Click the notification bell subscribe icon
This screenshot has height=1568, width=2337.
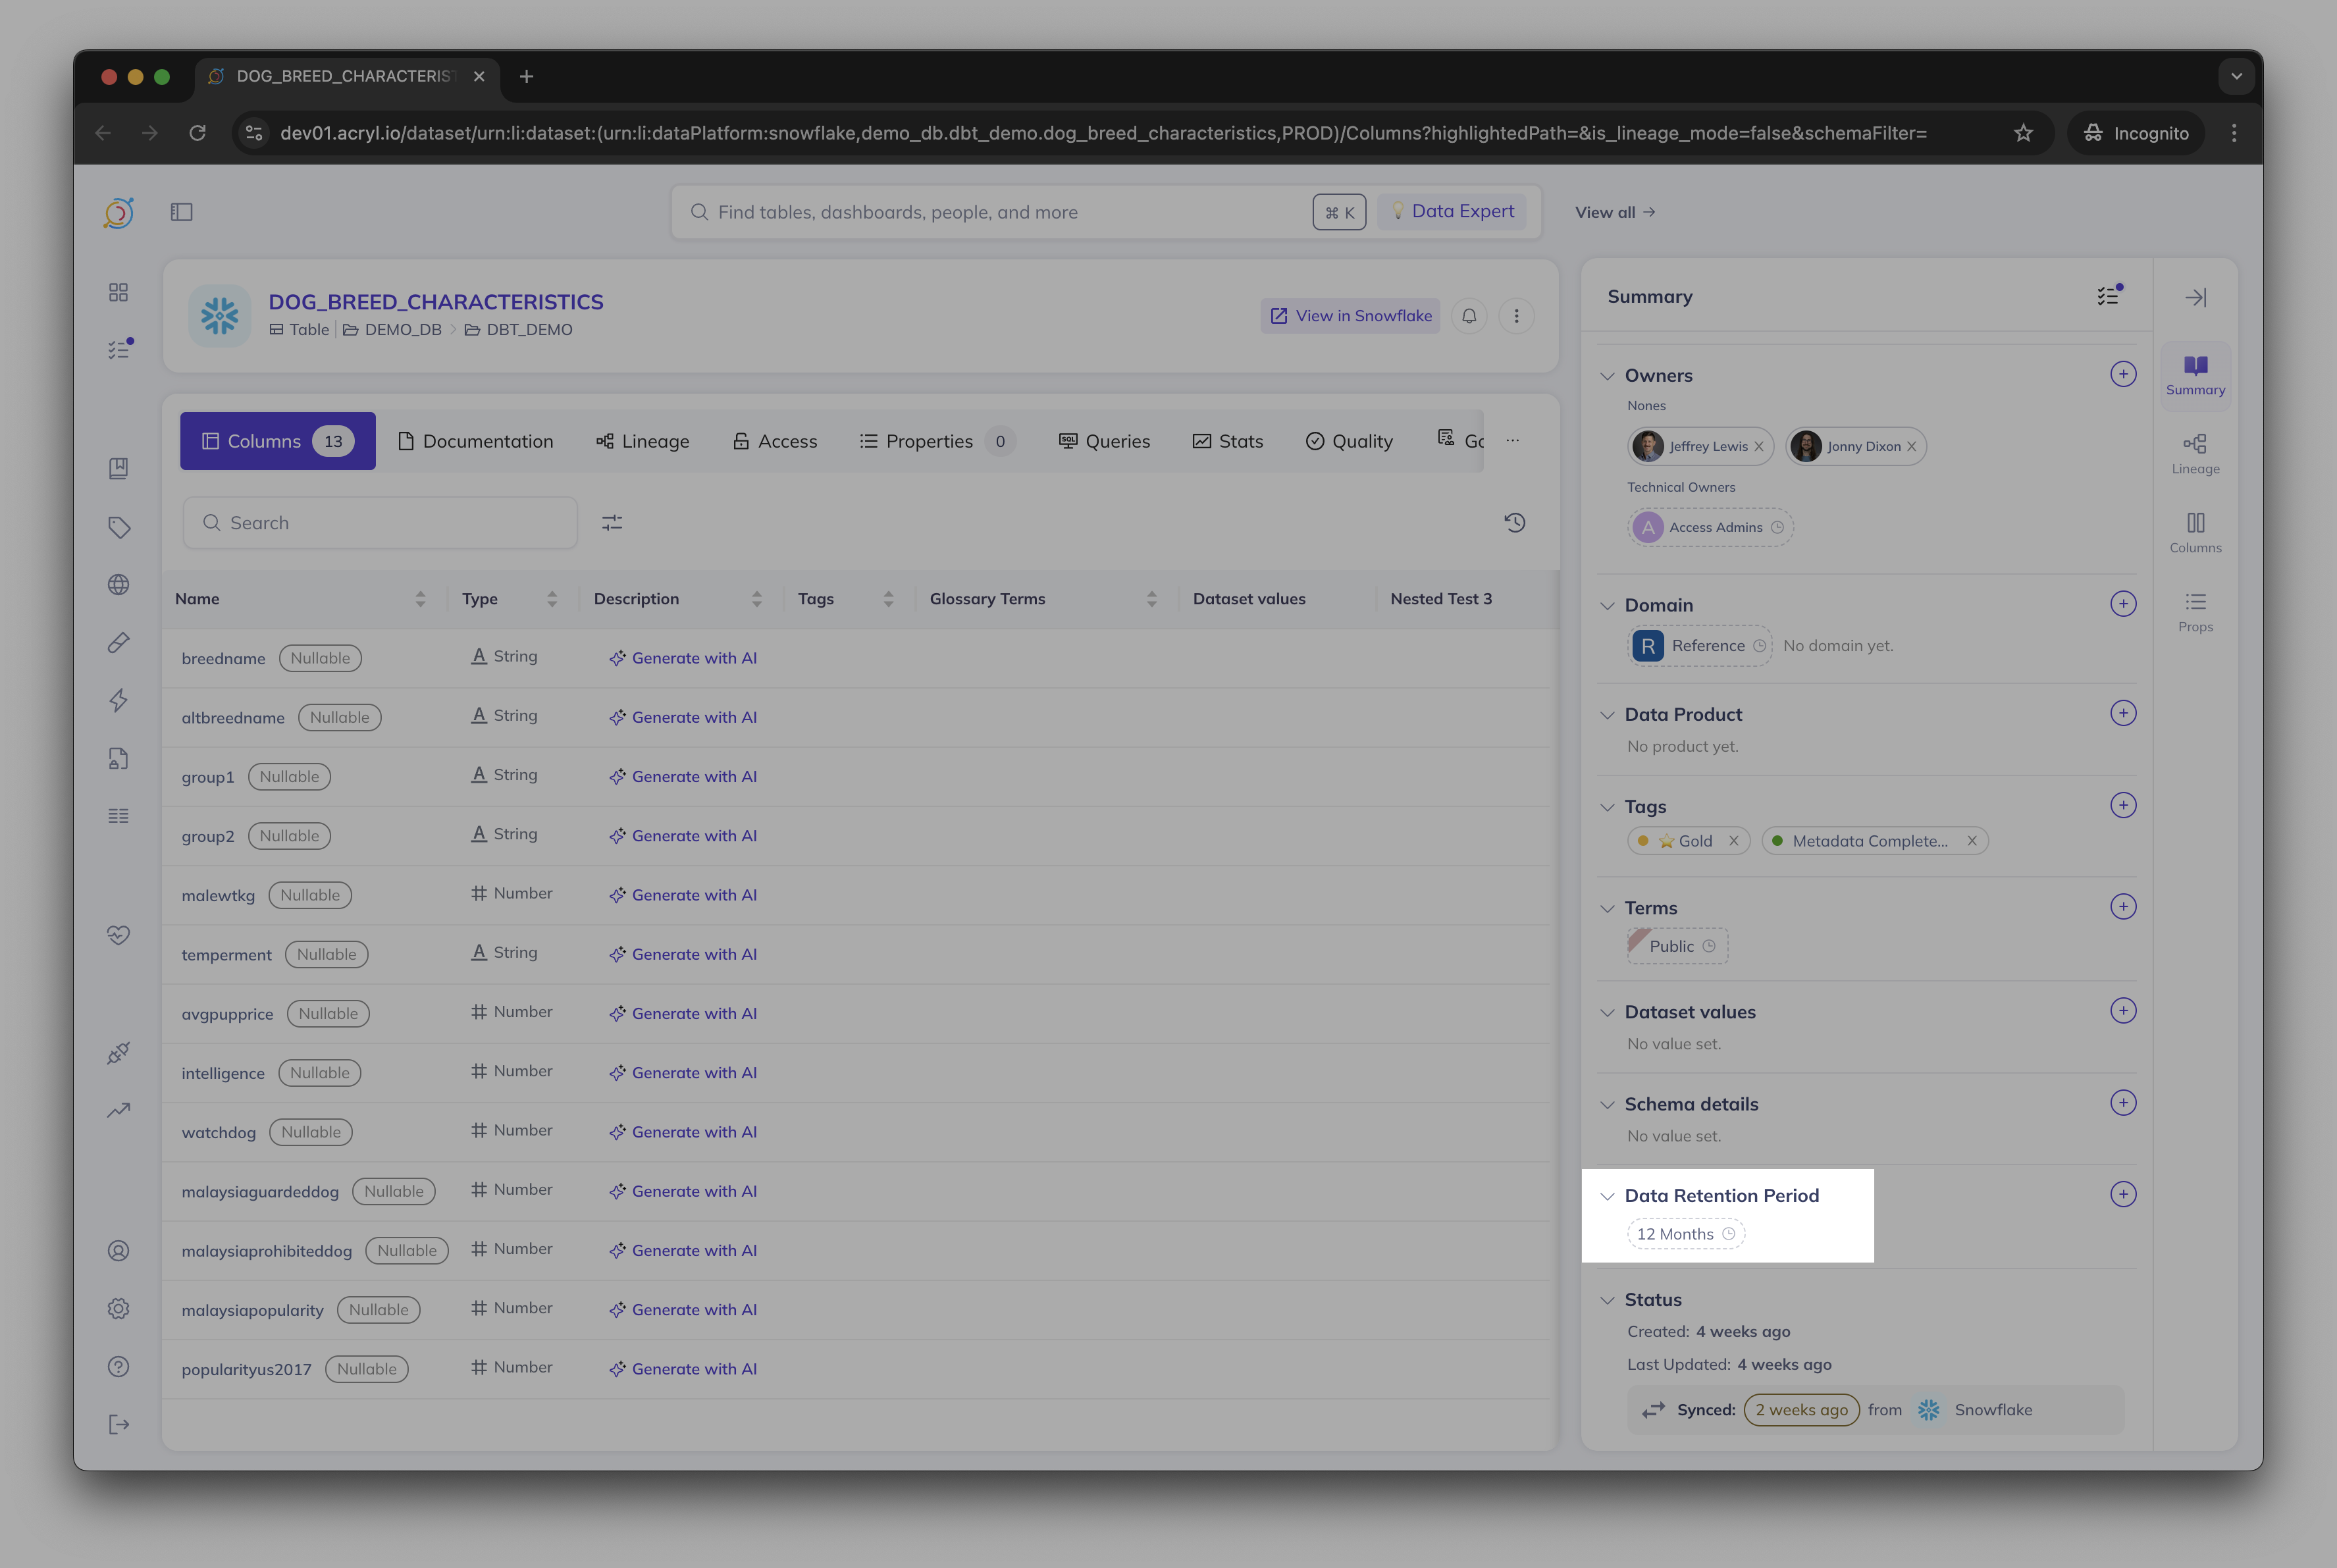coord(1469,316)
